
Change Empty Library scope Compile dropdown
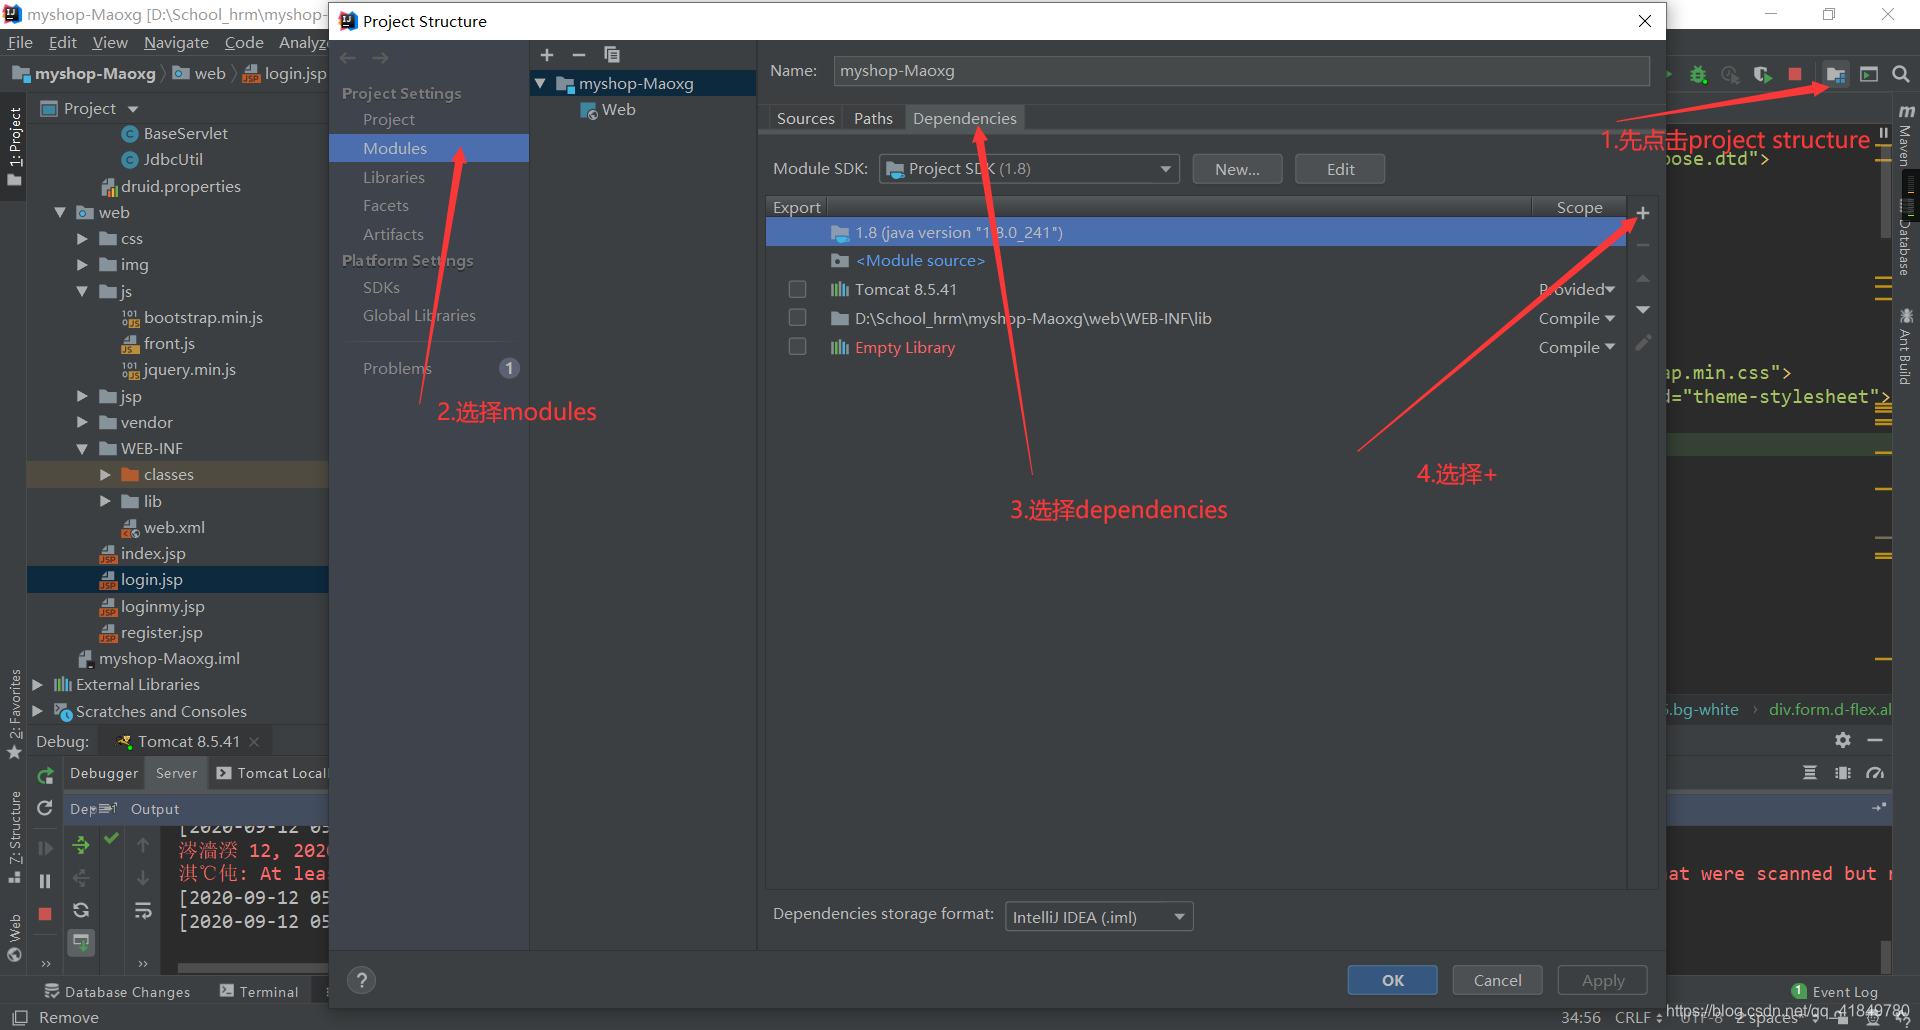pyautogui.click(x=1577, y=347)
